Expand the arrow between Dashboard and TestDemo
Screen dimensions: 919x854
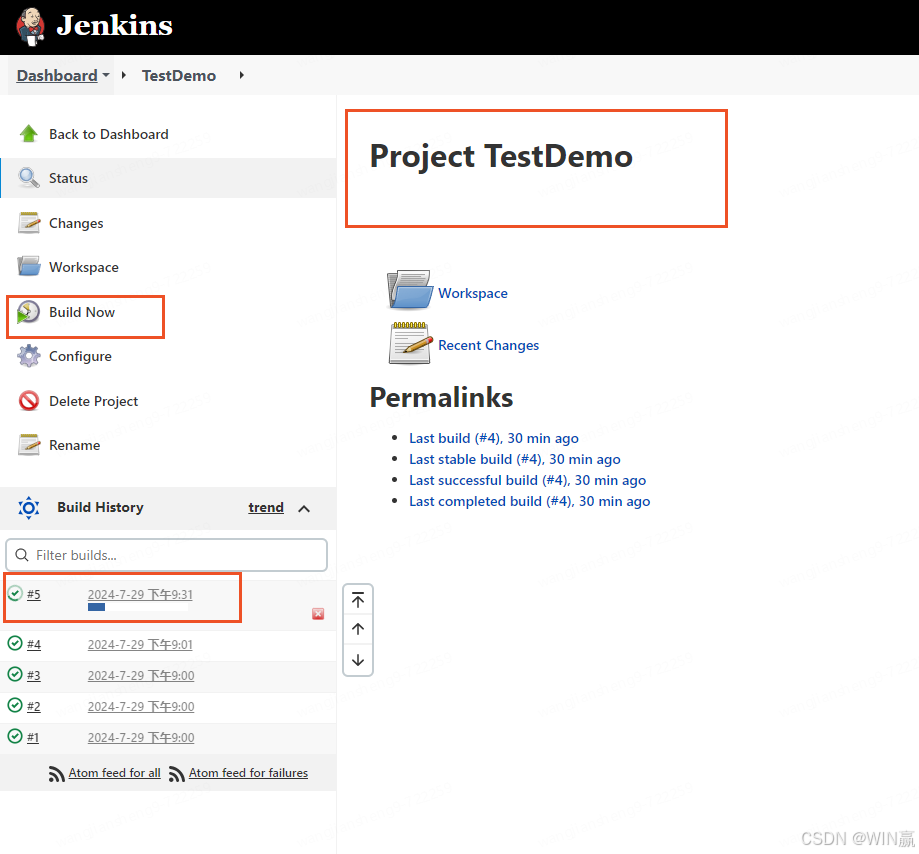point(124,75)
